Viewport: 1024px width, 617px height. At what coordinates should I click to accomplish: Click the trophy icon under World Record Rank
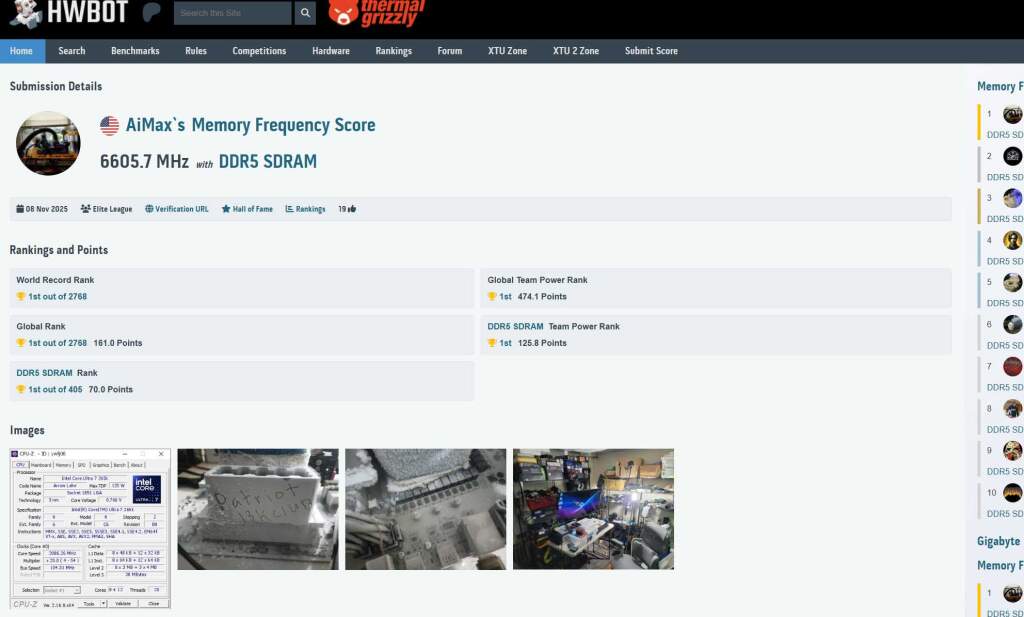[21, 297]
